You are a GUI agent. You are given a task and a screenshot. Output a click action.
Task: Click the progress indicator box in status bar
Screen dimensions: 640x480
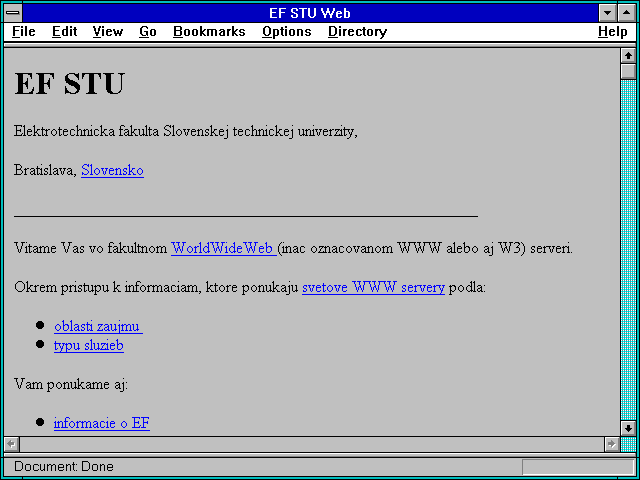pos(578,467)
